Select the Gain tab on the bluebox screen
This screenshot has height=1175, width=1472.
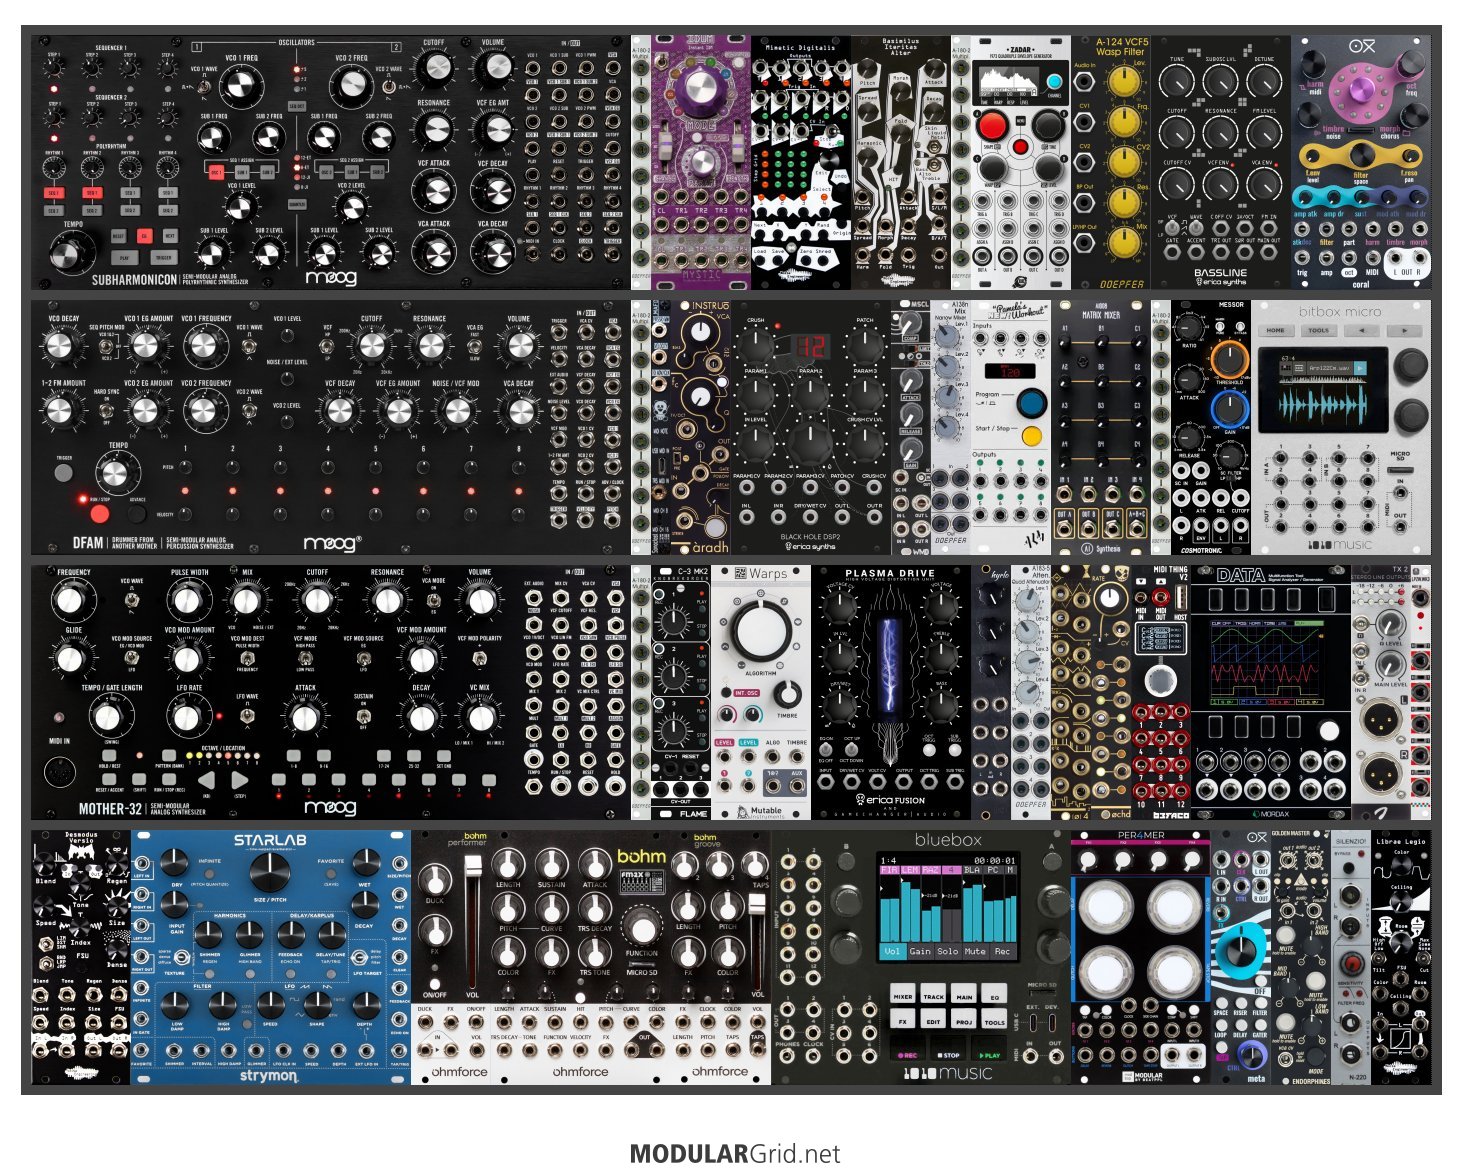pyautogui.click(x=919, y=951)
